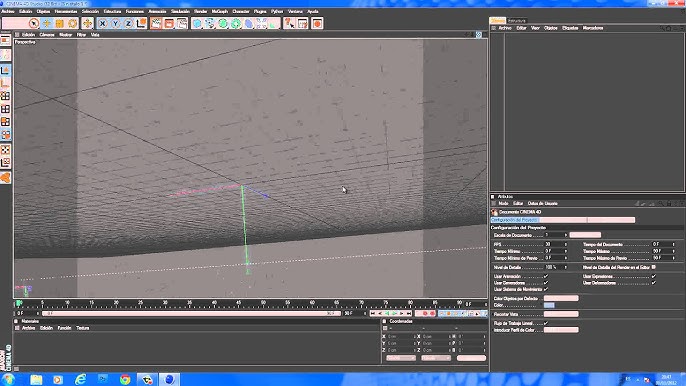Toggle Usar Deformadores checkbox
The width and height of the screenshot is (686, 386).
654,283
